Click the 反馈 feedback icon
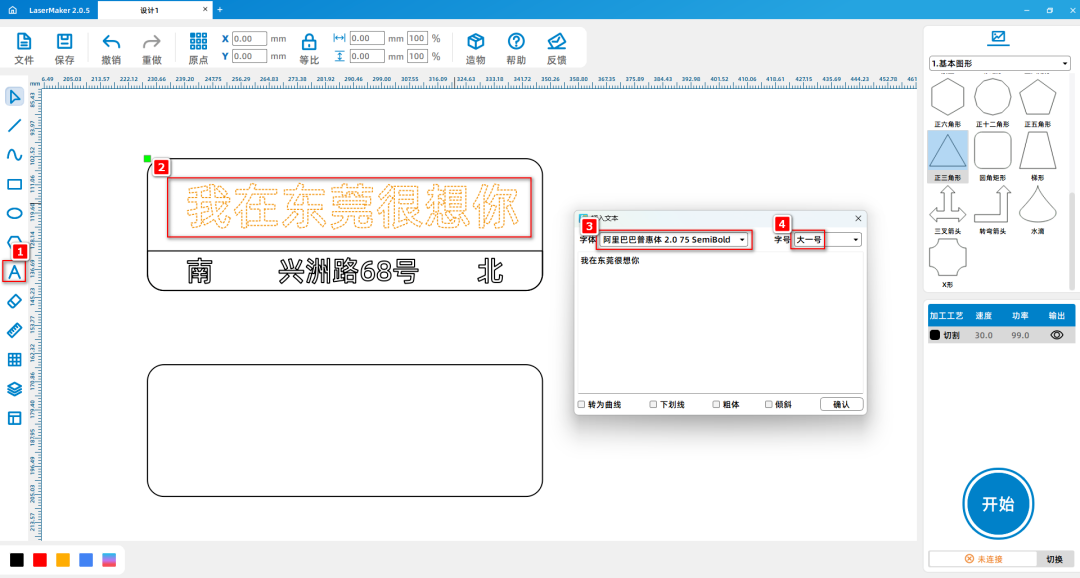This screenshot has height=578, width=1080. [557, 44]
